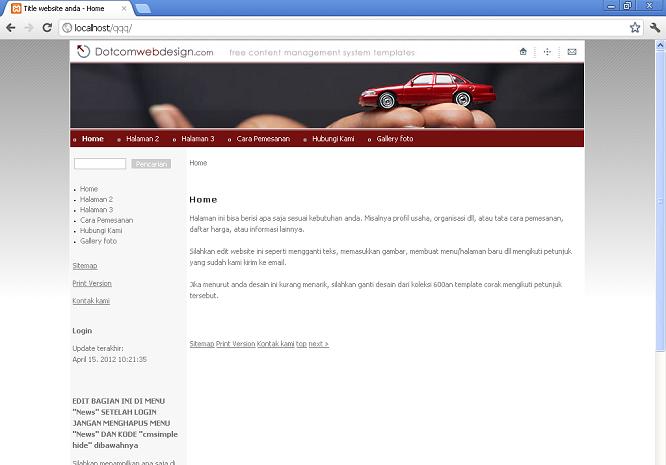Restore down the browser window
Image resolution: width=666 pixels, height=465 pixels.
point(627,6)
